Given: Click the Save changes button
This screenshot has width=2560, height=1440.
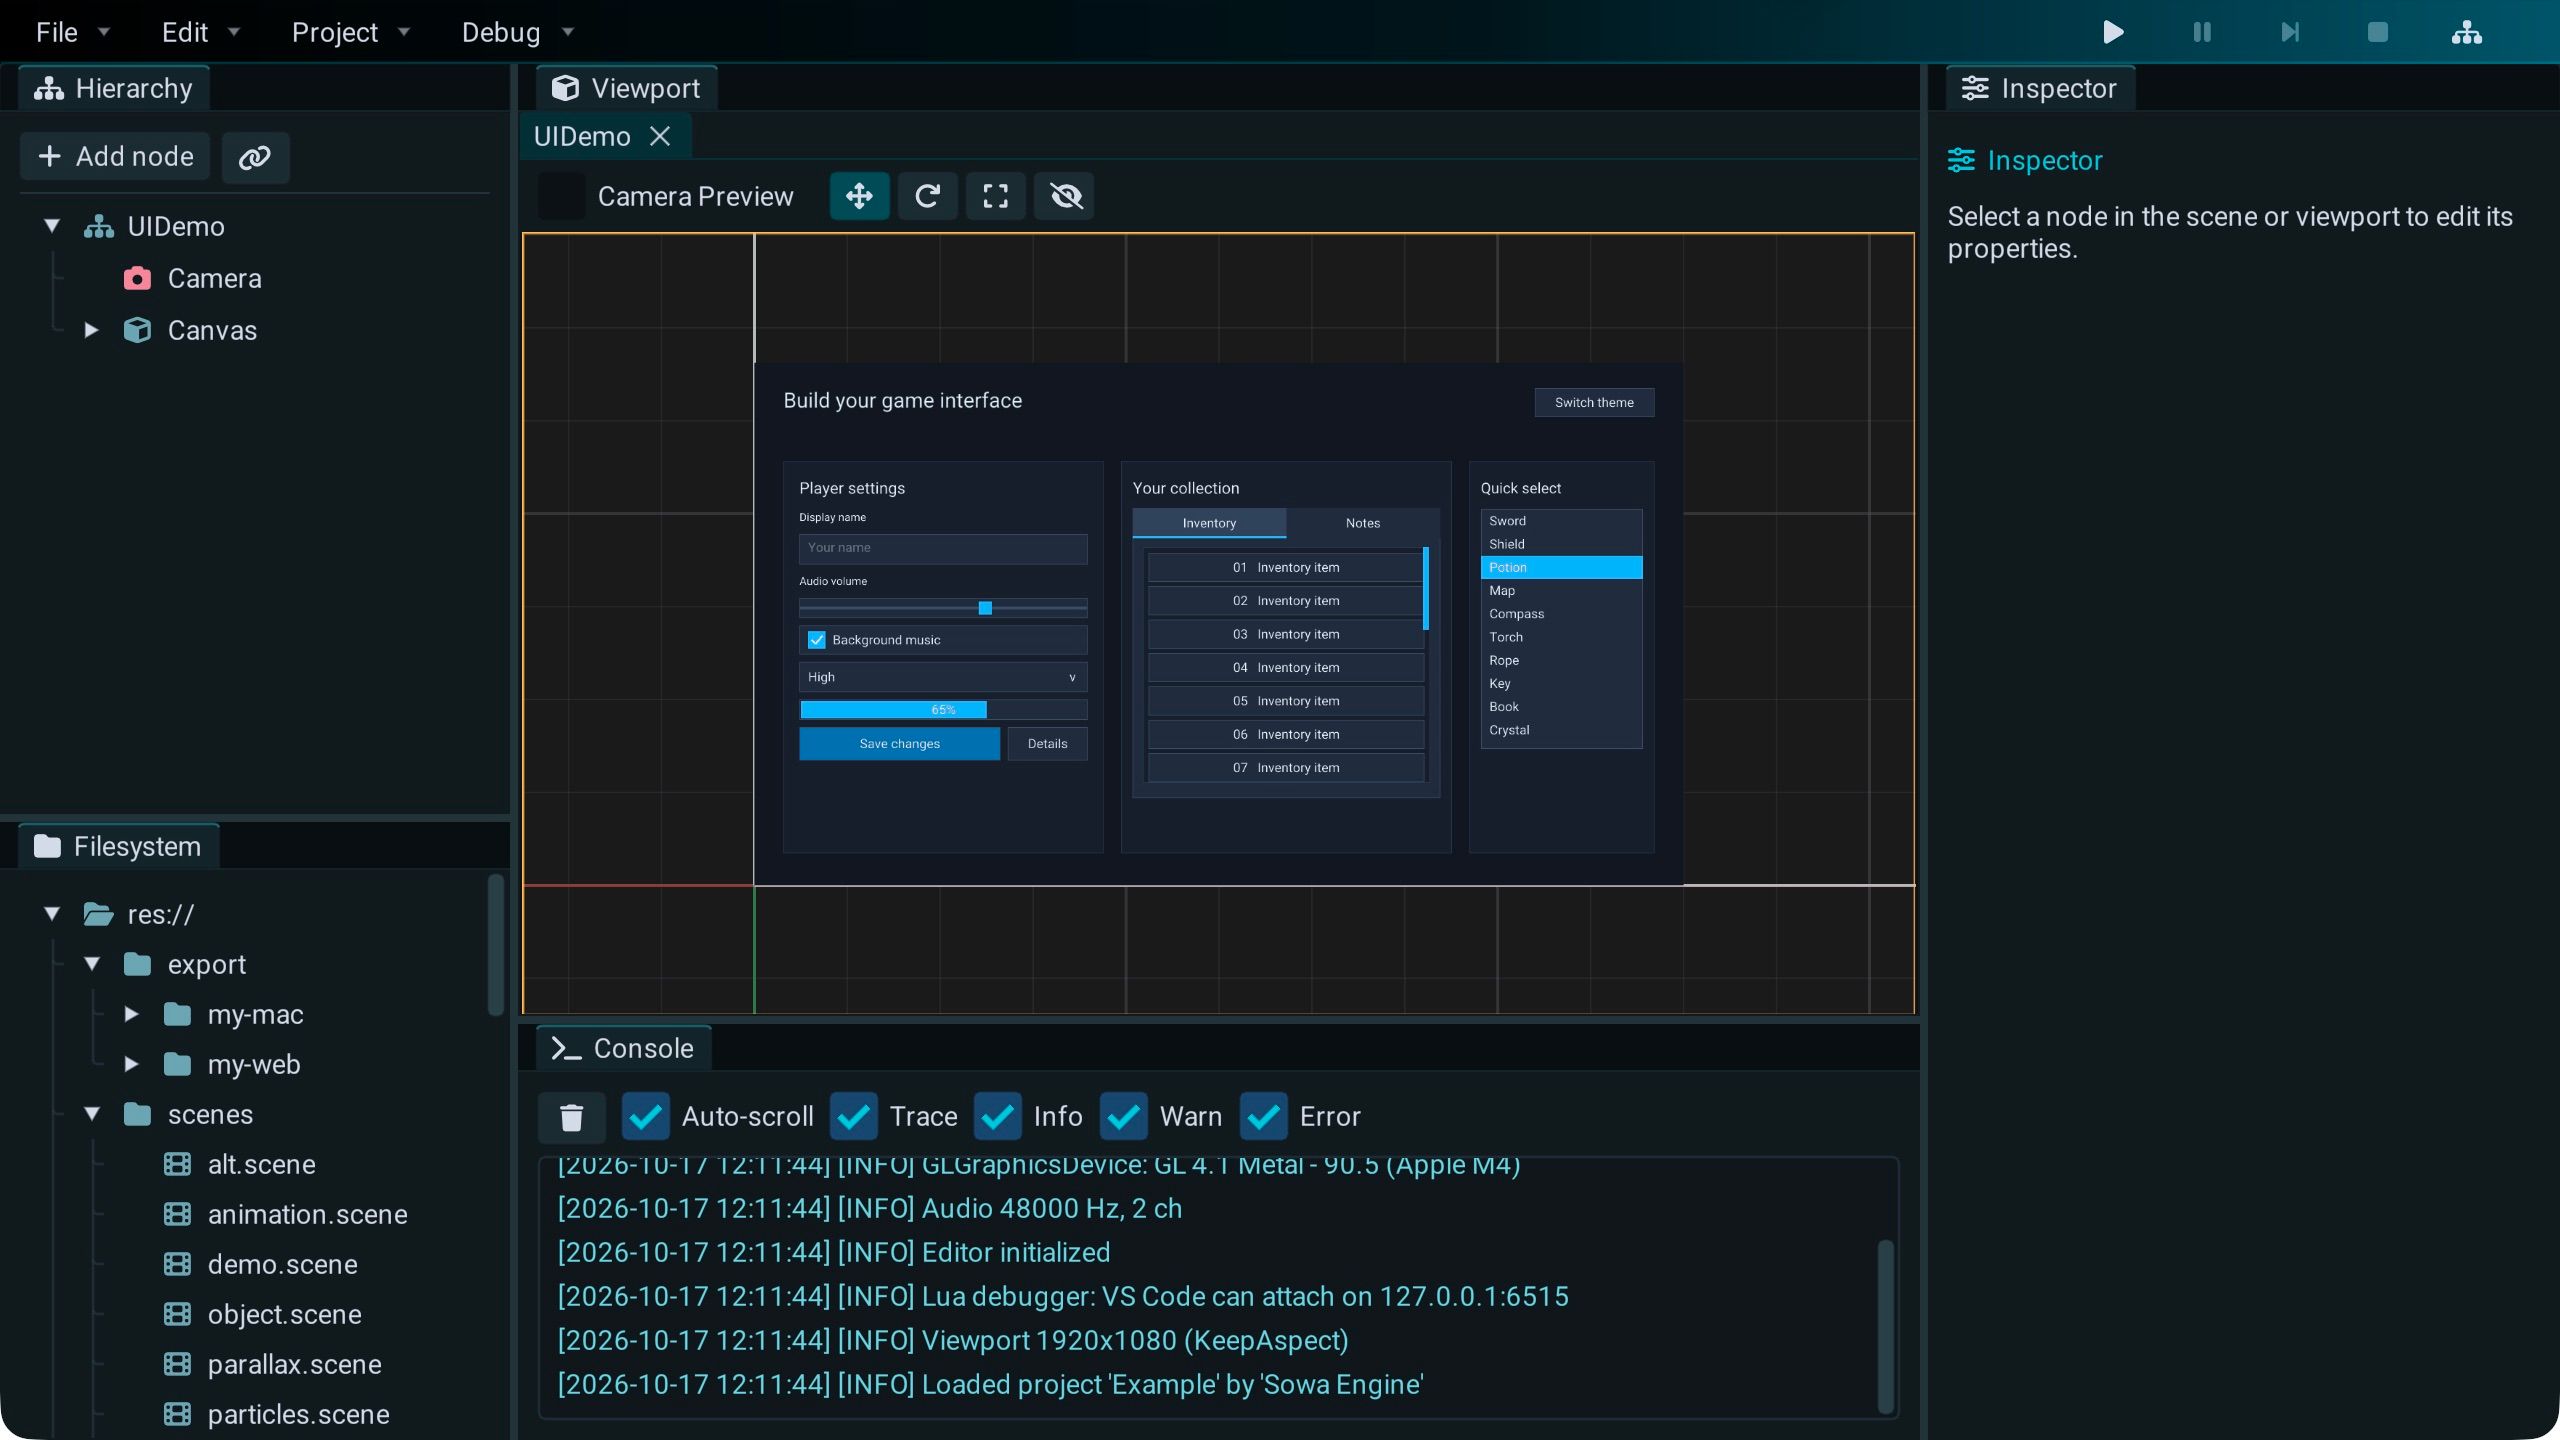Looking at the screenshot, I should (899, 744).
